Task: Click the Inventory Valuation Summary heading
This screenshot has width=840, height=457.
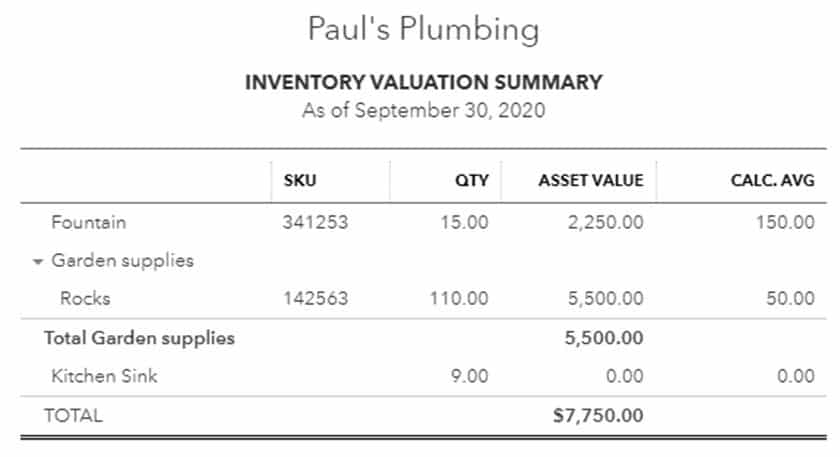Action: click(424, 82)
